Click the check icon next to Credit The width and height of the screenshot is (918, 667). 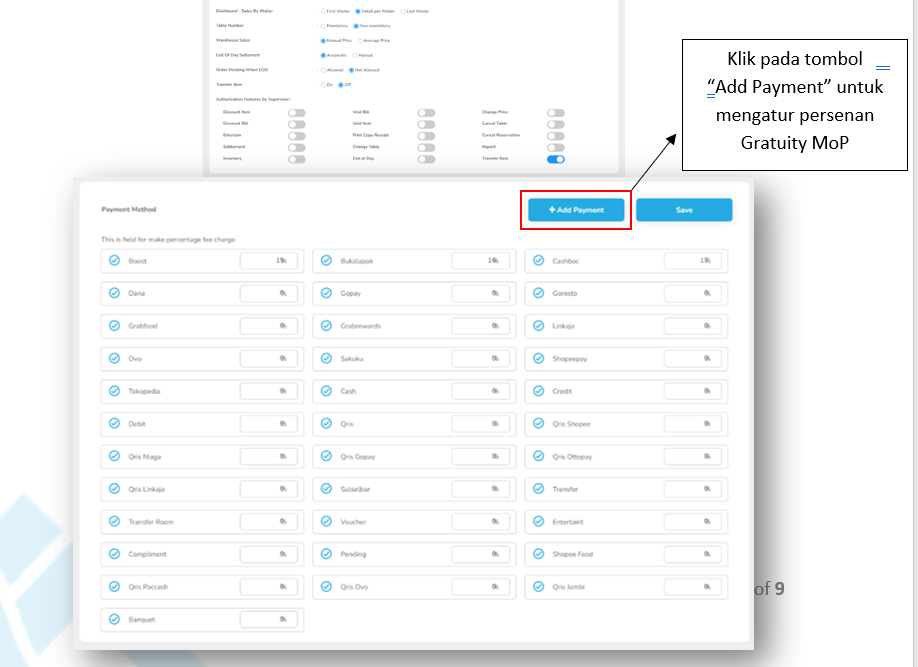click(x=538, y=391)
